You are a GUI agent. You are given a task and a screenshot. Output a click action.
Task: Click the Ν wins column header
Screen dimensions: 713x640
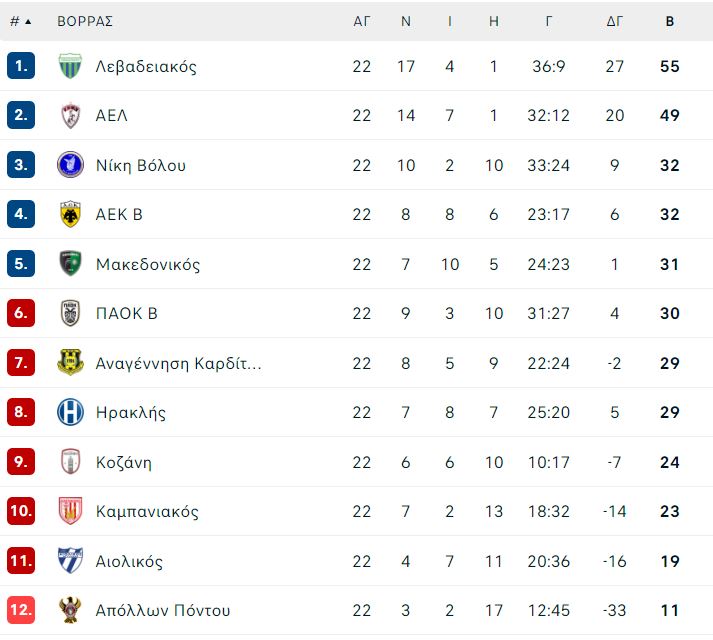pyautogui.click(x=406, y=21)
